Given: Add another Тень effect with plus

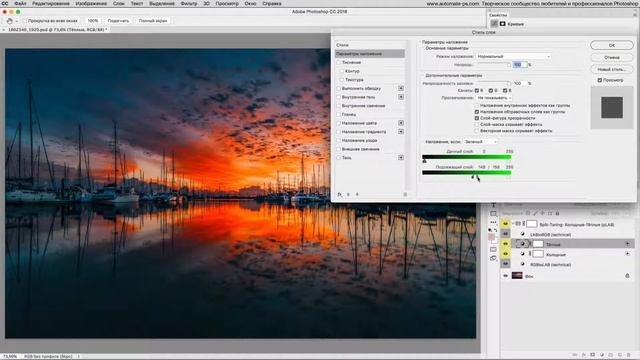Looking at the screenshot, I should [x=401, y=158].
